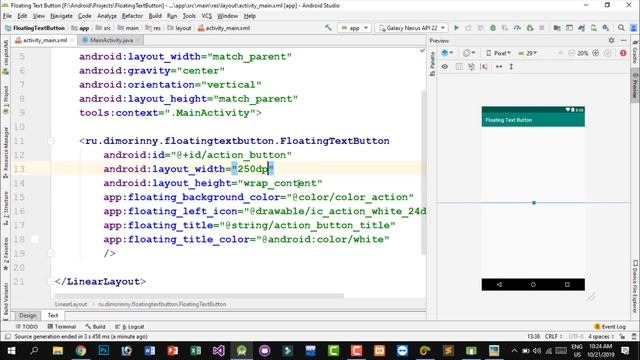Click the expand horizontally arrows icon
This screenshot has height=360, width=640.
point(499,67)
